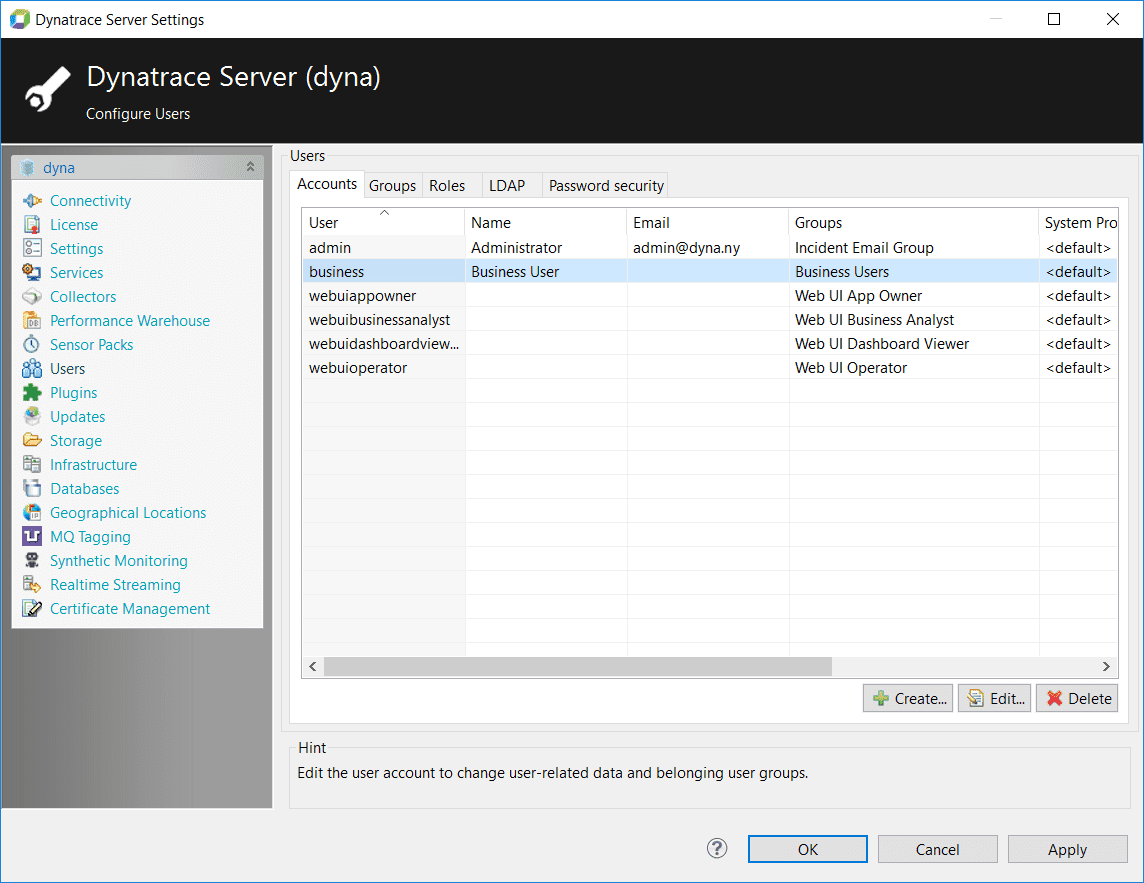Click the License document icon
1144x883 pixels.
32,225
